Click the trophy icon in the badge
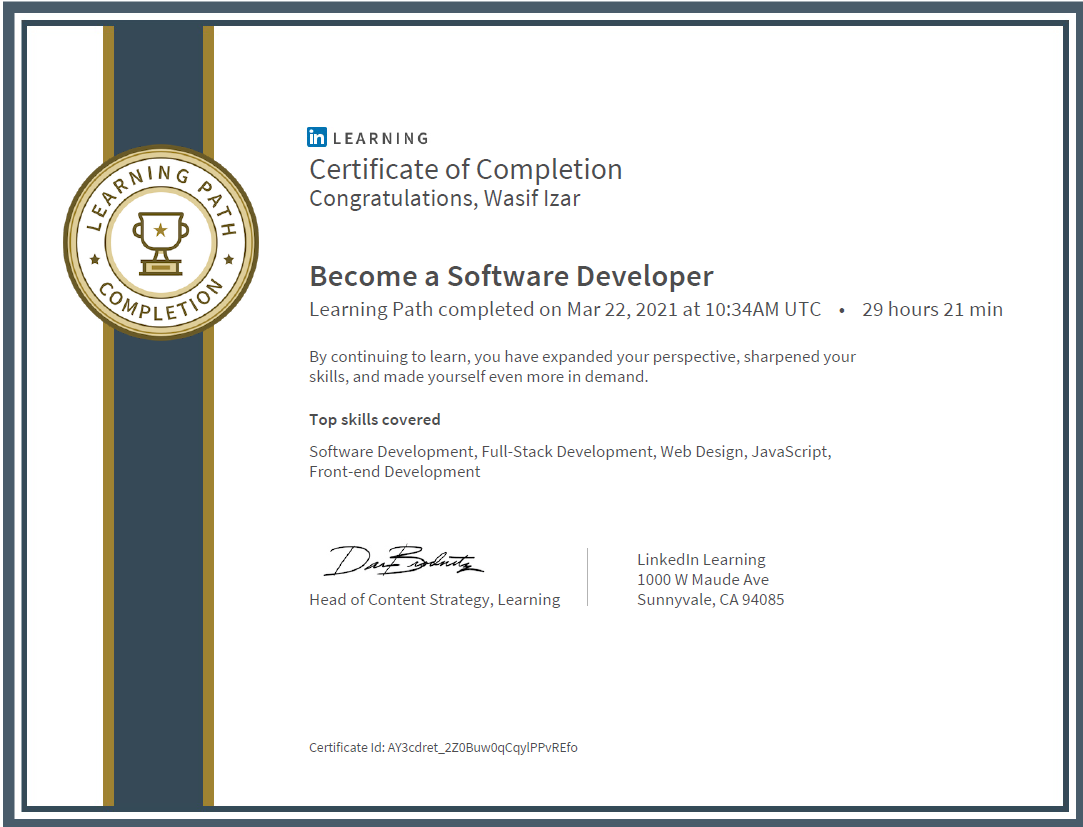This screenshot has width=1083, height=827. click(160, 242)
